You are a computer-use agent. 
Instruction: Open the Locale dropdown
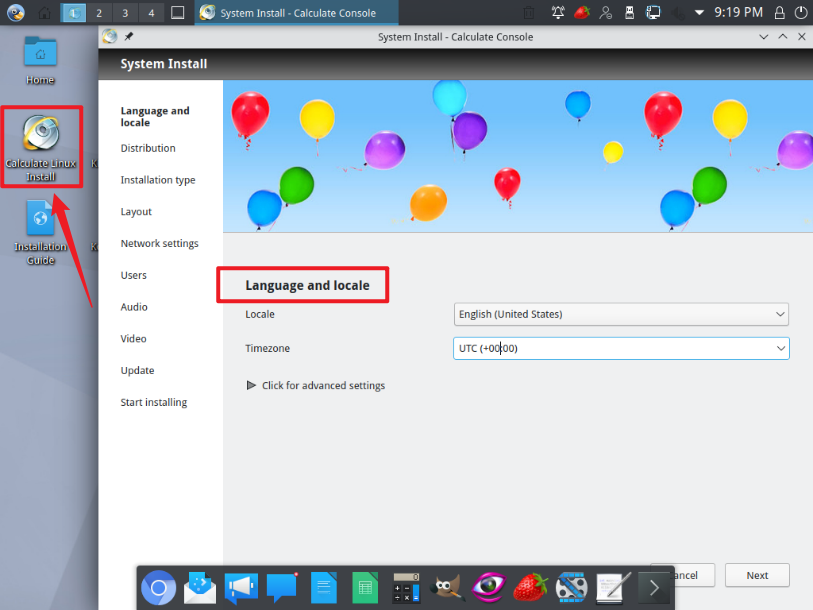pyautogui.click(x=621, y=314)
